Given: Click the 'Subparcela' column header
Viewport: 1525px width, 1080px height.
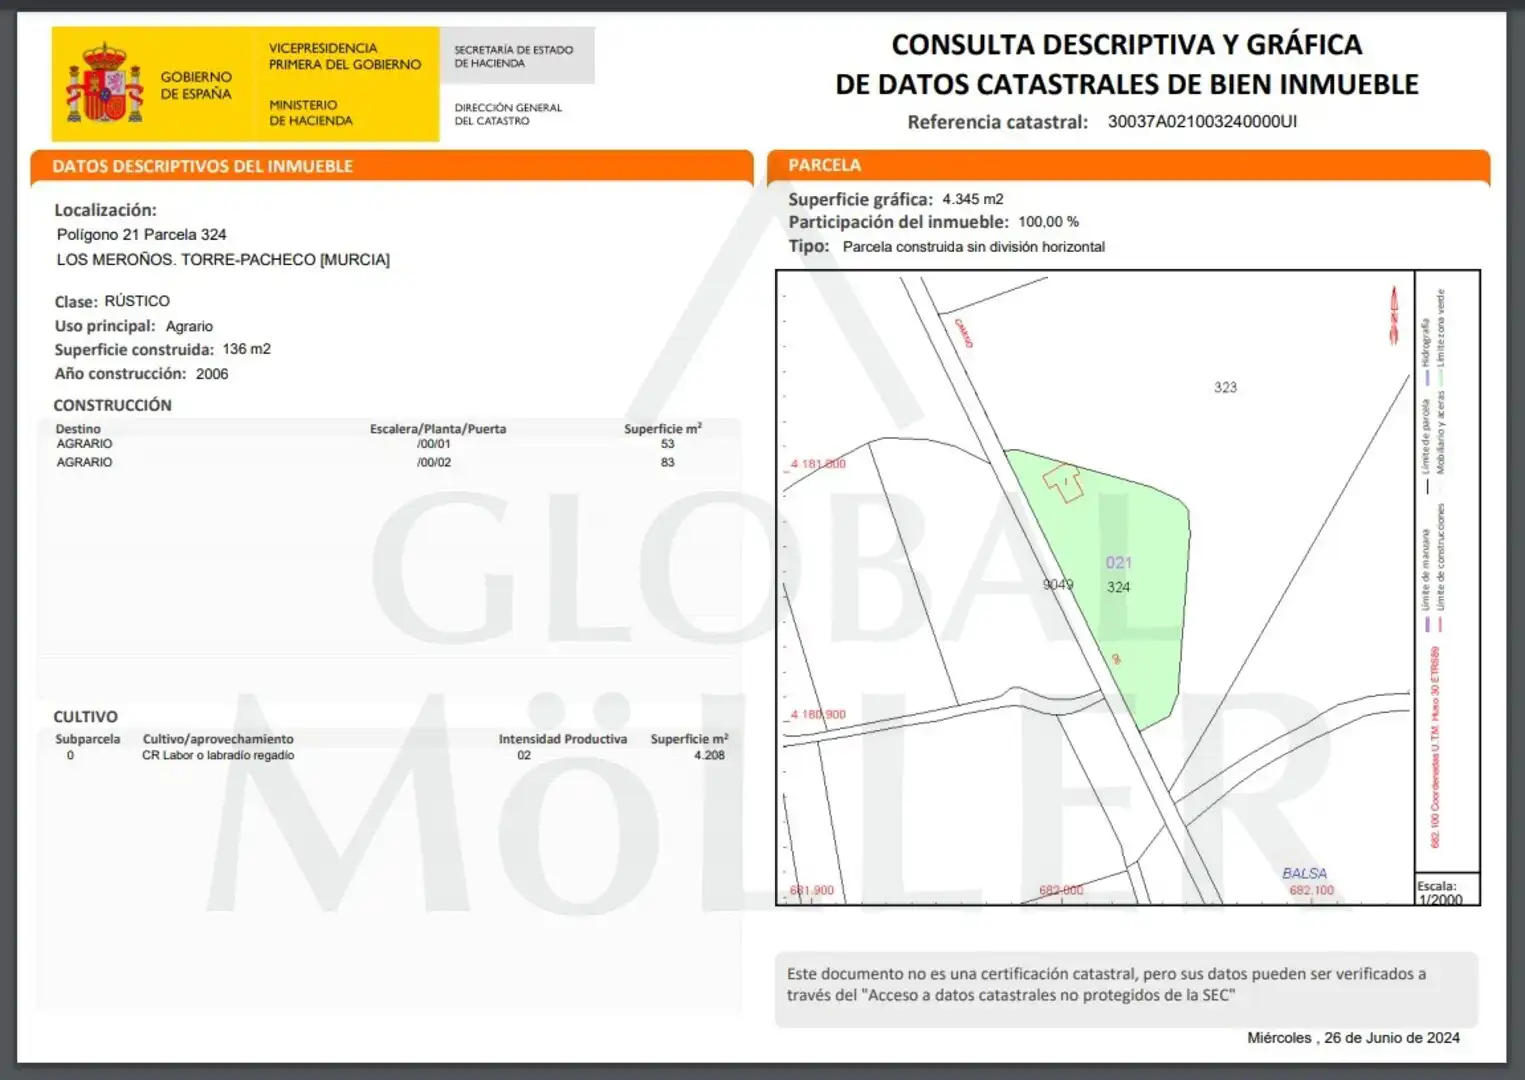Looking at the screenshot, I should (x=87, y=739).
